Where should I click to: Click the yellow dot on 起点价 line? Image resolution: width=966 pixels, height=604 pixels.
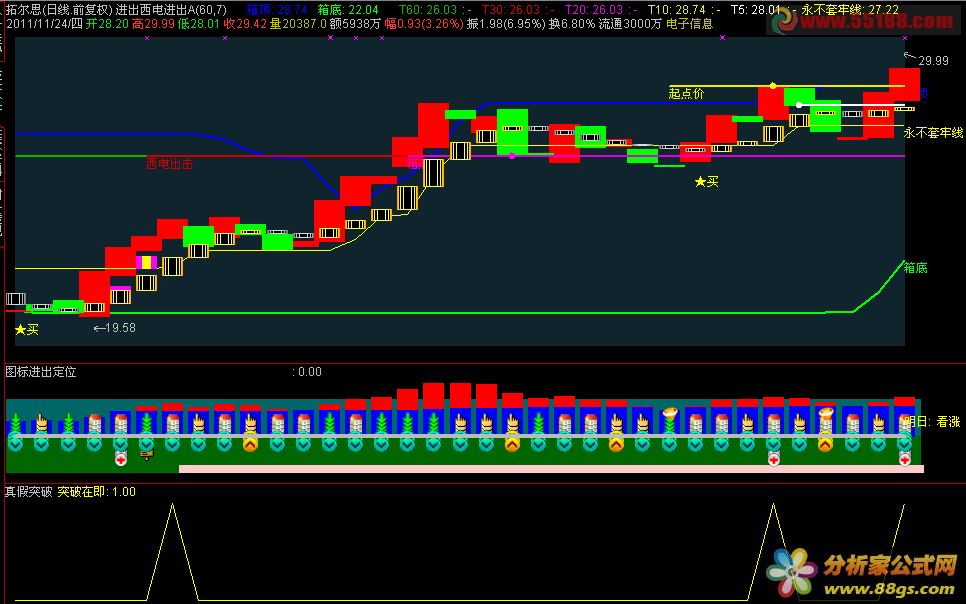coord(773,86)
